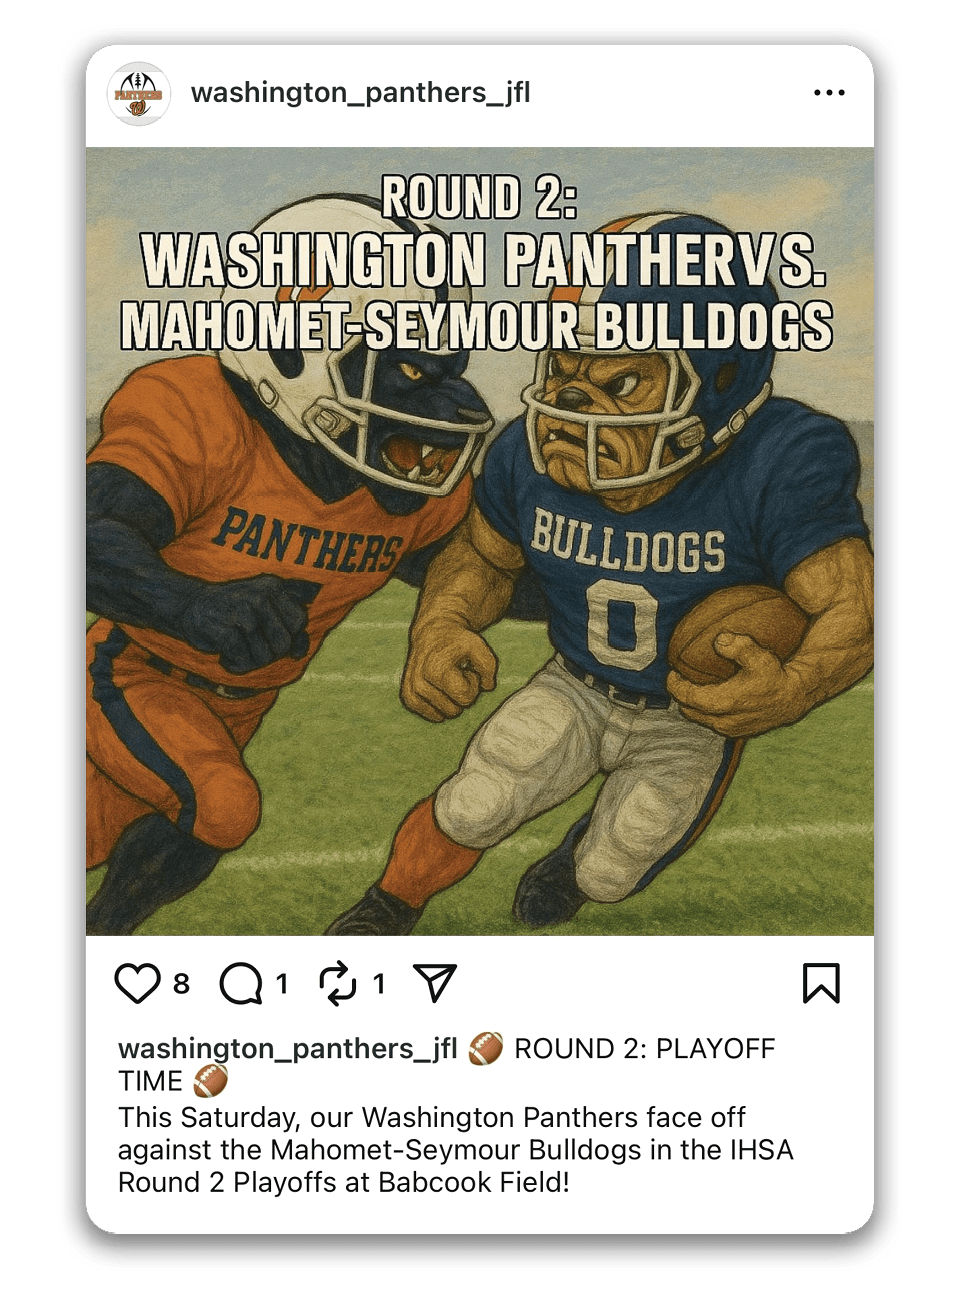Open the washington_panthers_jfl profile picture
Screen dimensions: 959x1315
pyautogui.click(x=139, y=94)
